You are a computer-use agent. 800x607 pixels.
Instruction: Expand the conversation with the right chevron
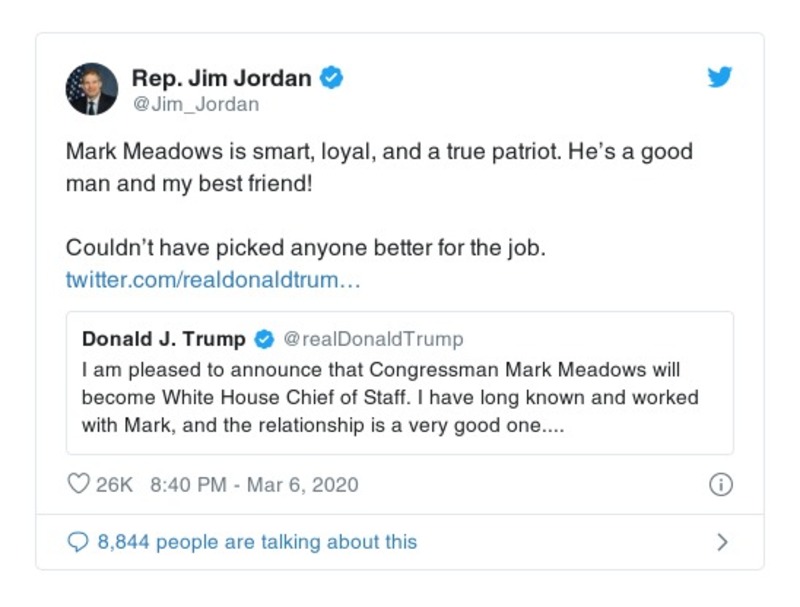pyautogui.click(x=722, y=542)
